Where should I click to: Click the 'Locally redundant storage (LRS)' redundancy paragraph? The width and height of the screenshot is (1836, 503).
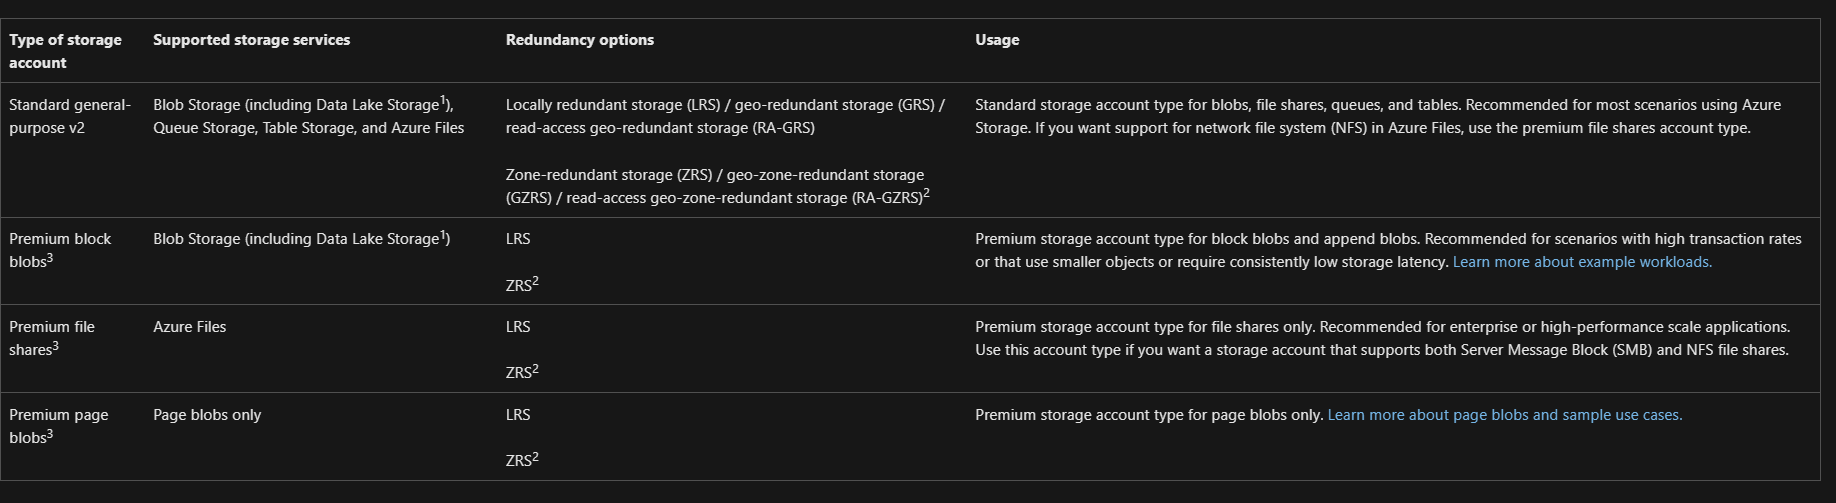click(725, 116)
